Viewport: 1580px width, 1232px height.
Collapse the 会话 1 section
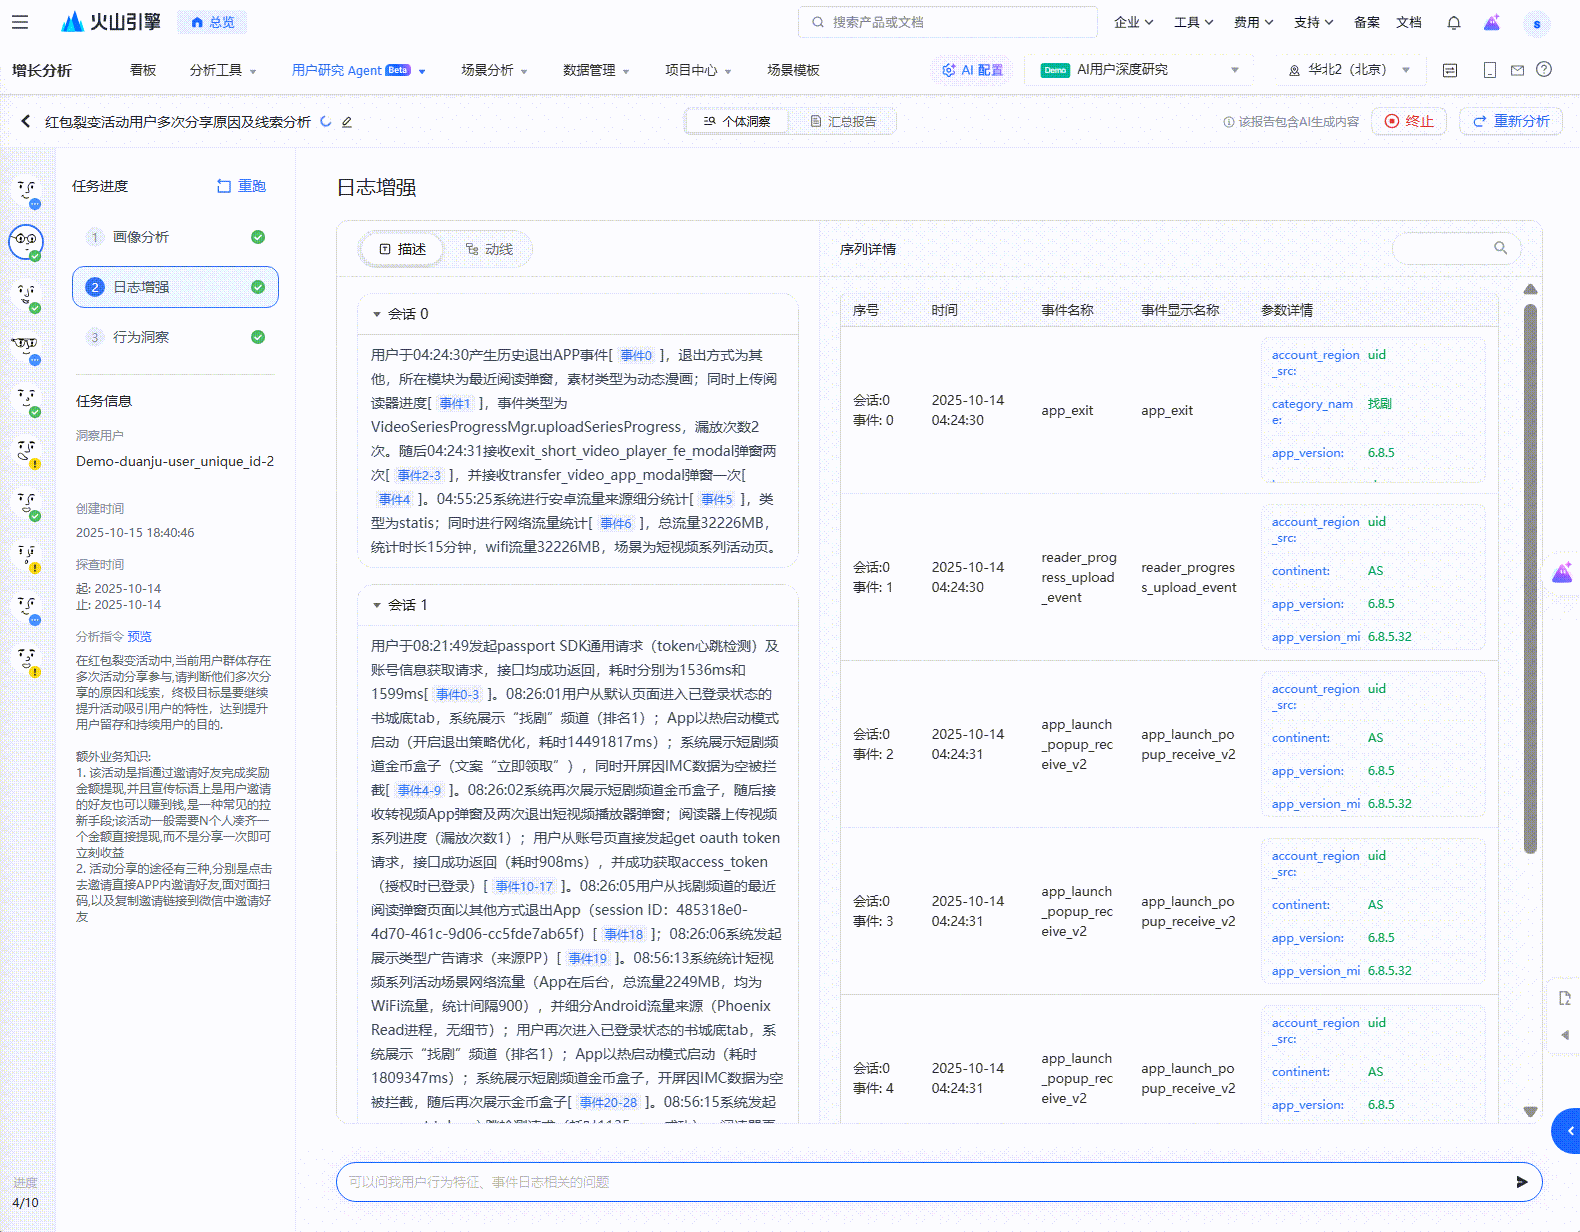click(x=377, y=605)
